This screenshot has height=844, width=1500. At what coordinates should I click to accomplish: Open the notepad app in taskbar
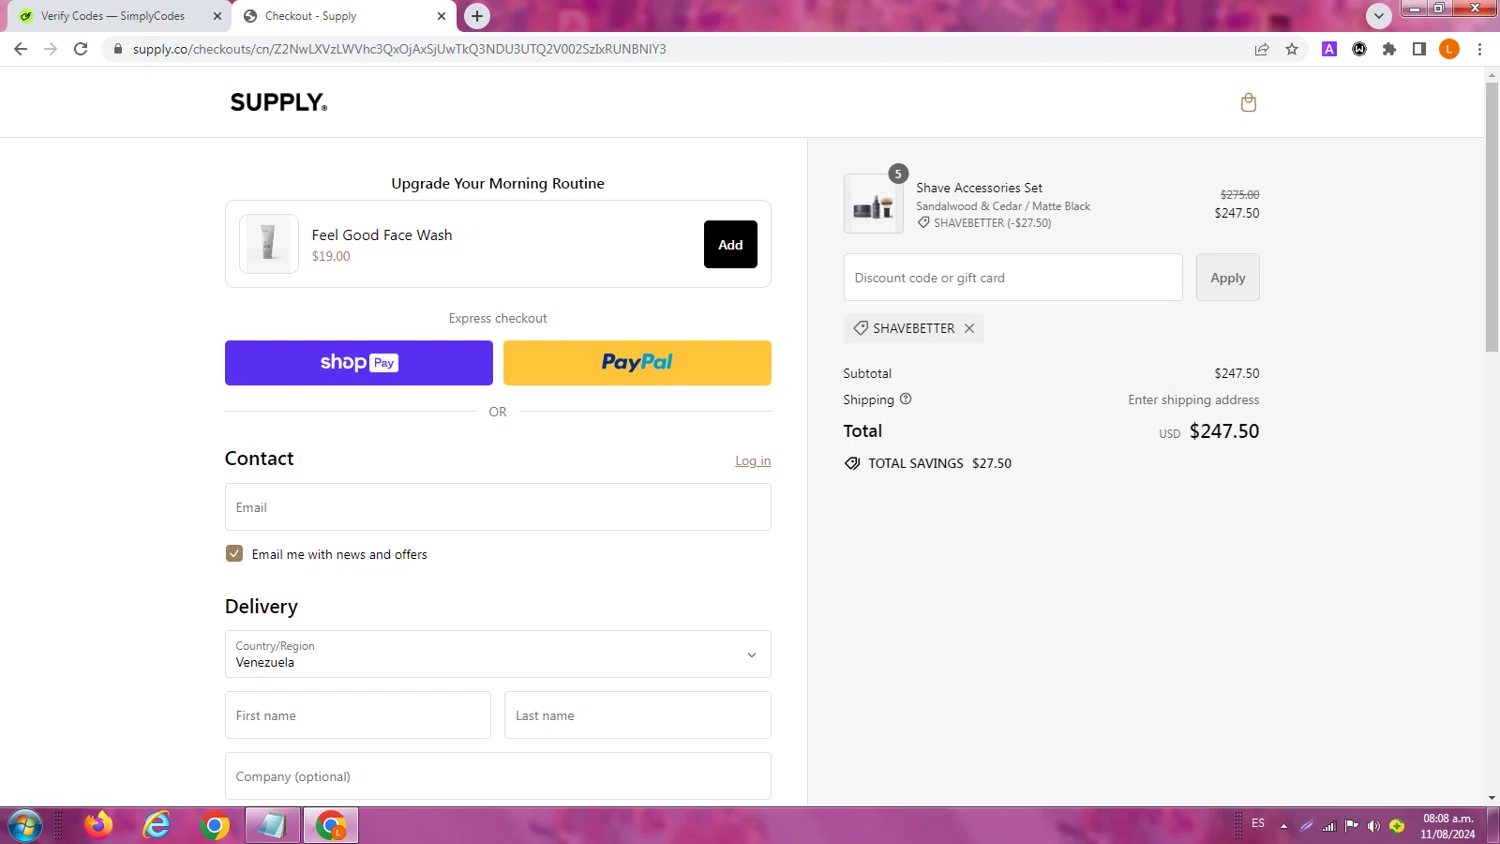[272, 825]
